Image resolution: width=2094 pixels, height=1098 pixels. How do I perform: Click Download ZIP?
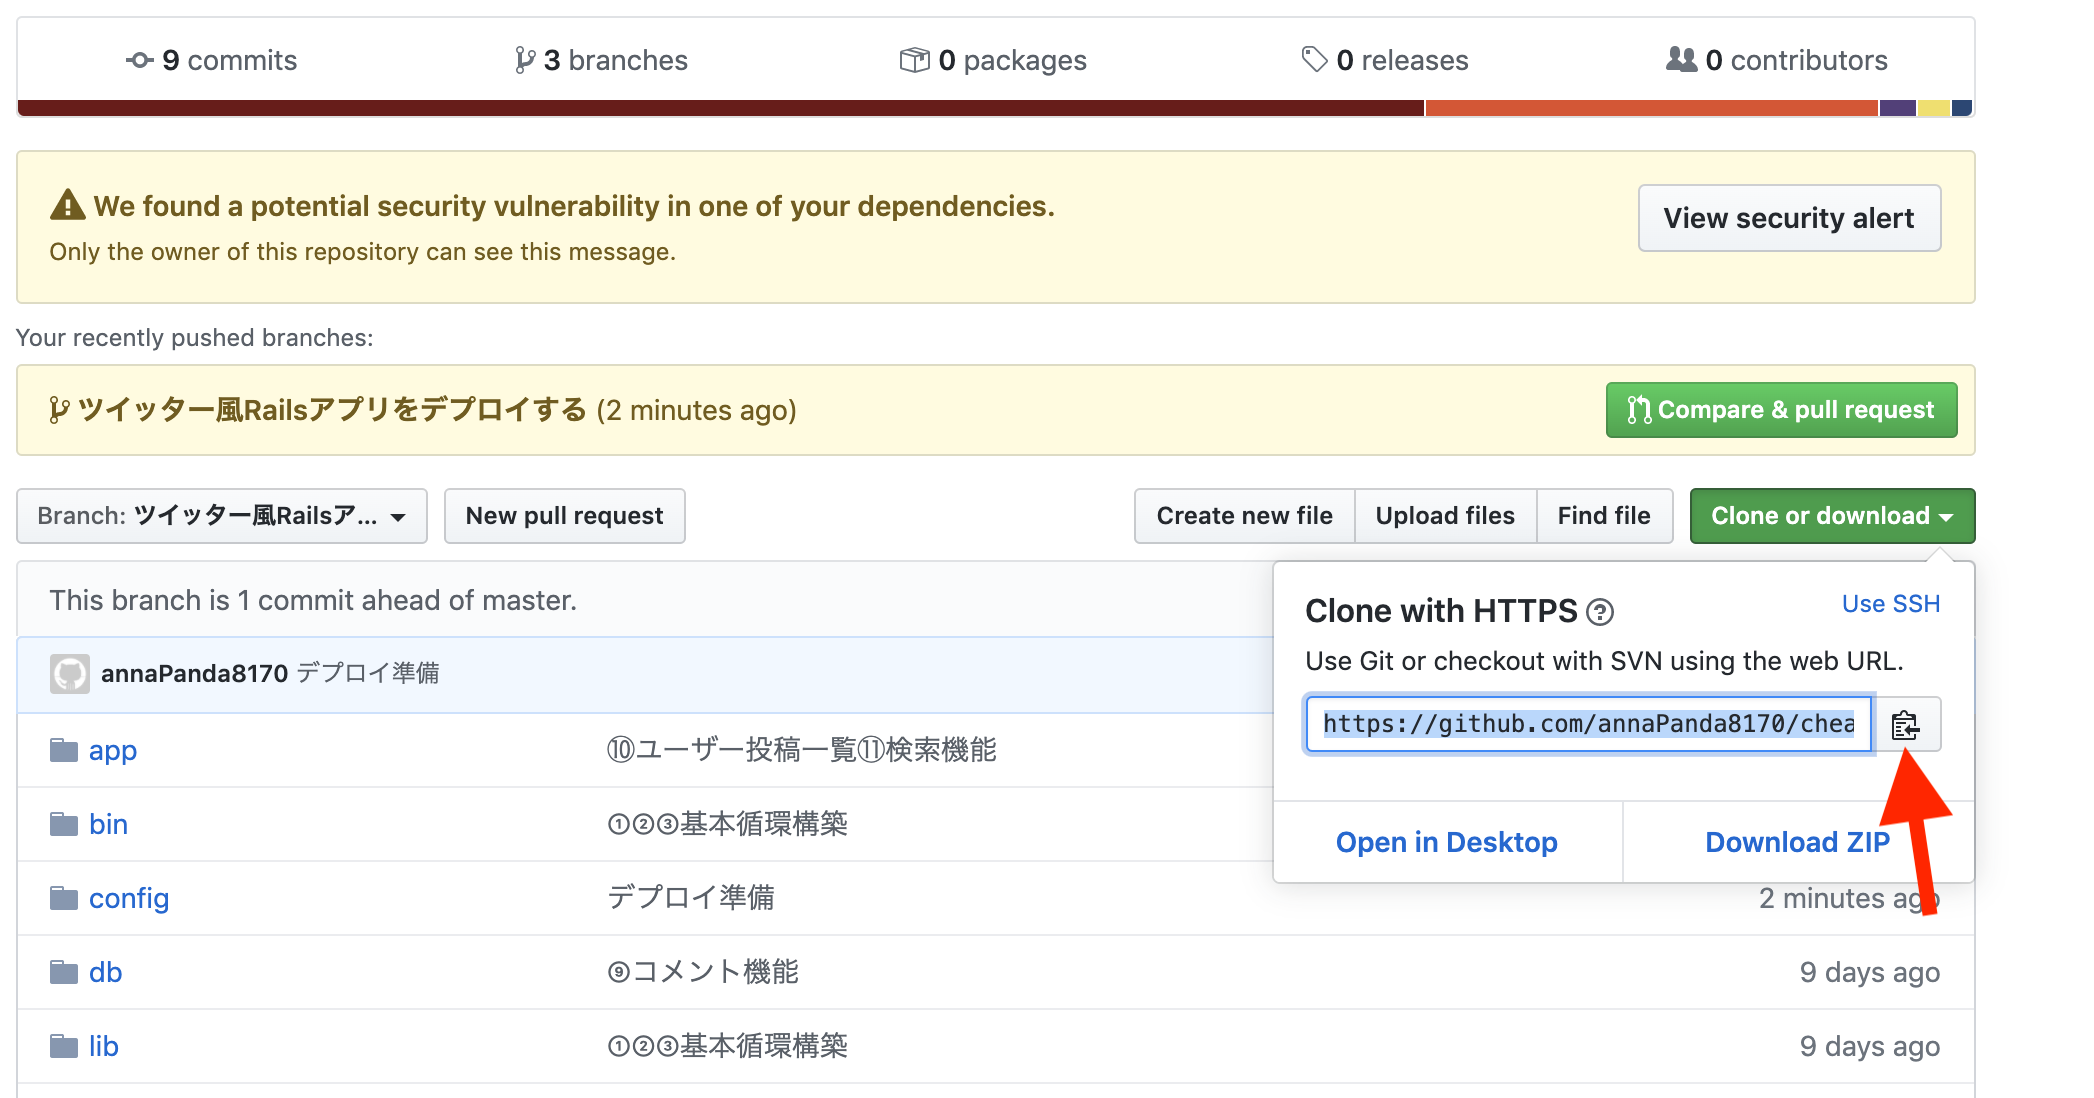tap(1798, 842)
